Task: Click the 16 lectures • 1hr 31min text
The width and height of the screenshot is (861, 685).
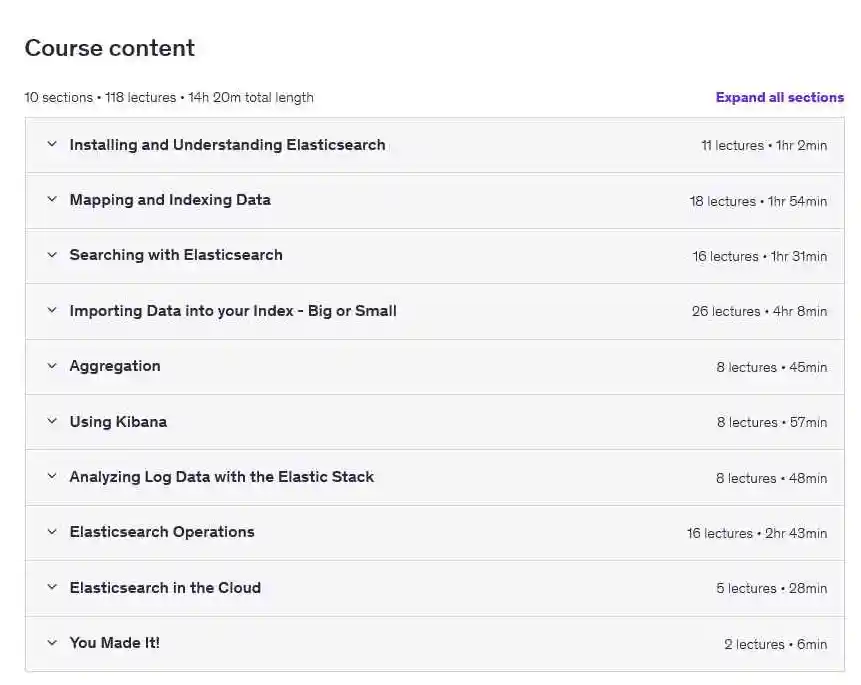Action: click(x=759, y=257)
